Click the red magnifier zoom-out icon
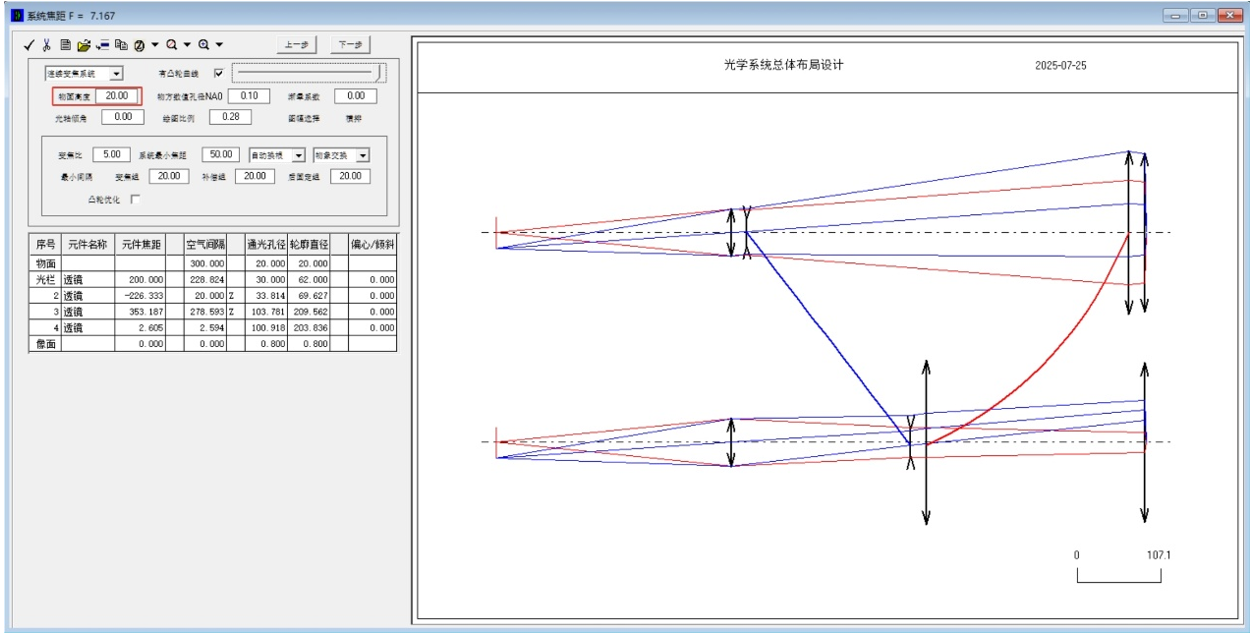Viewport: 1254px width, 638px height. click(x=172, y=45)
